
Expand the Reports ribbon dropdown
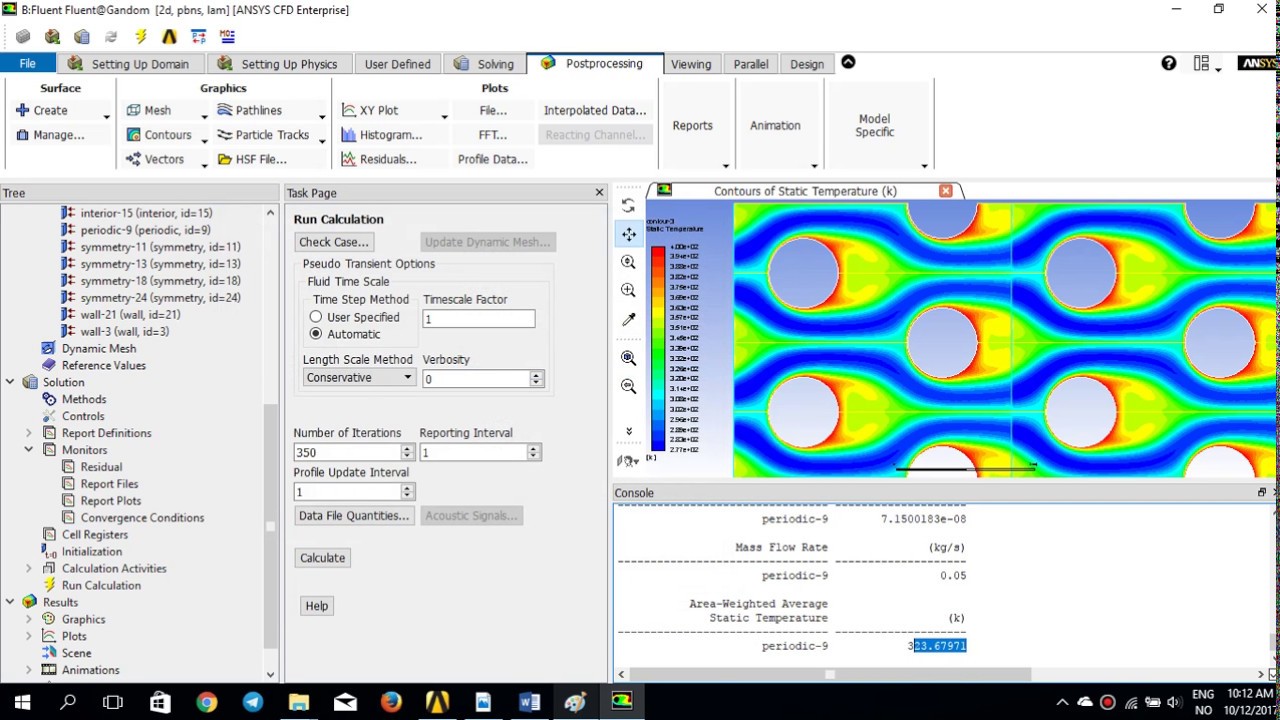[726, 166]
